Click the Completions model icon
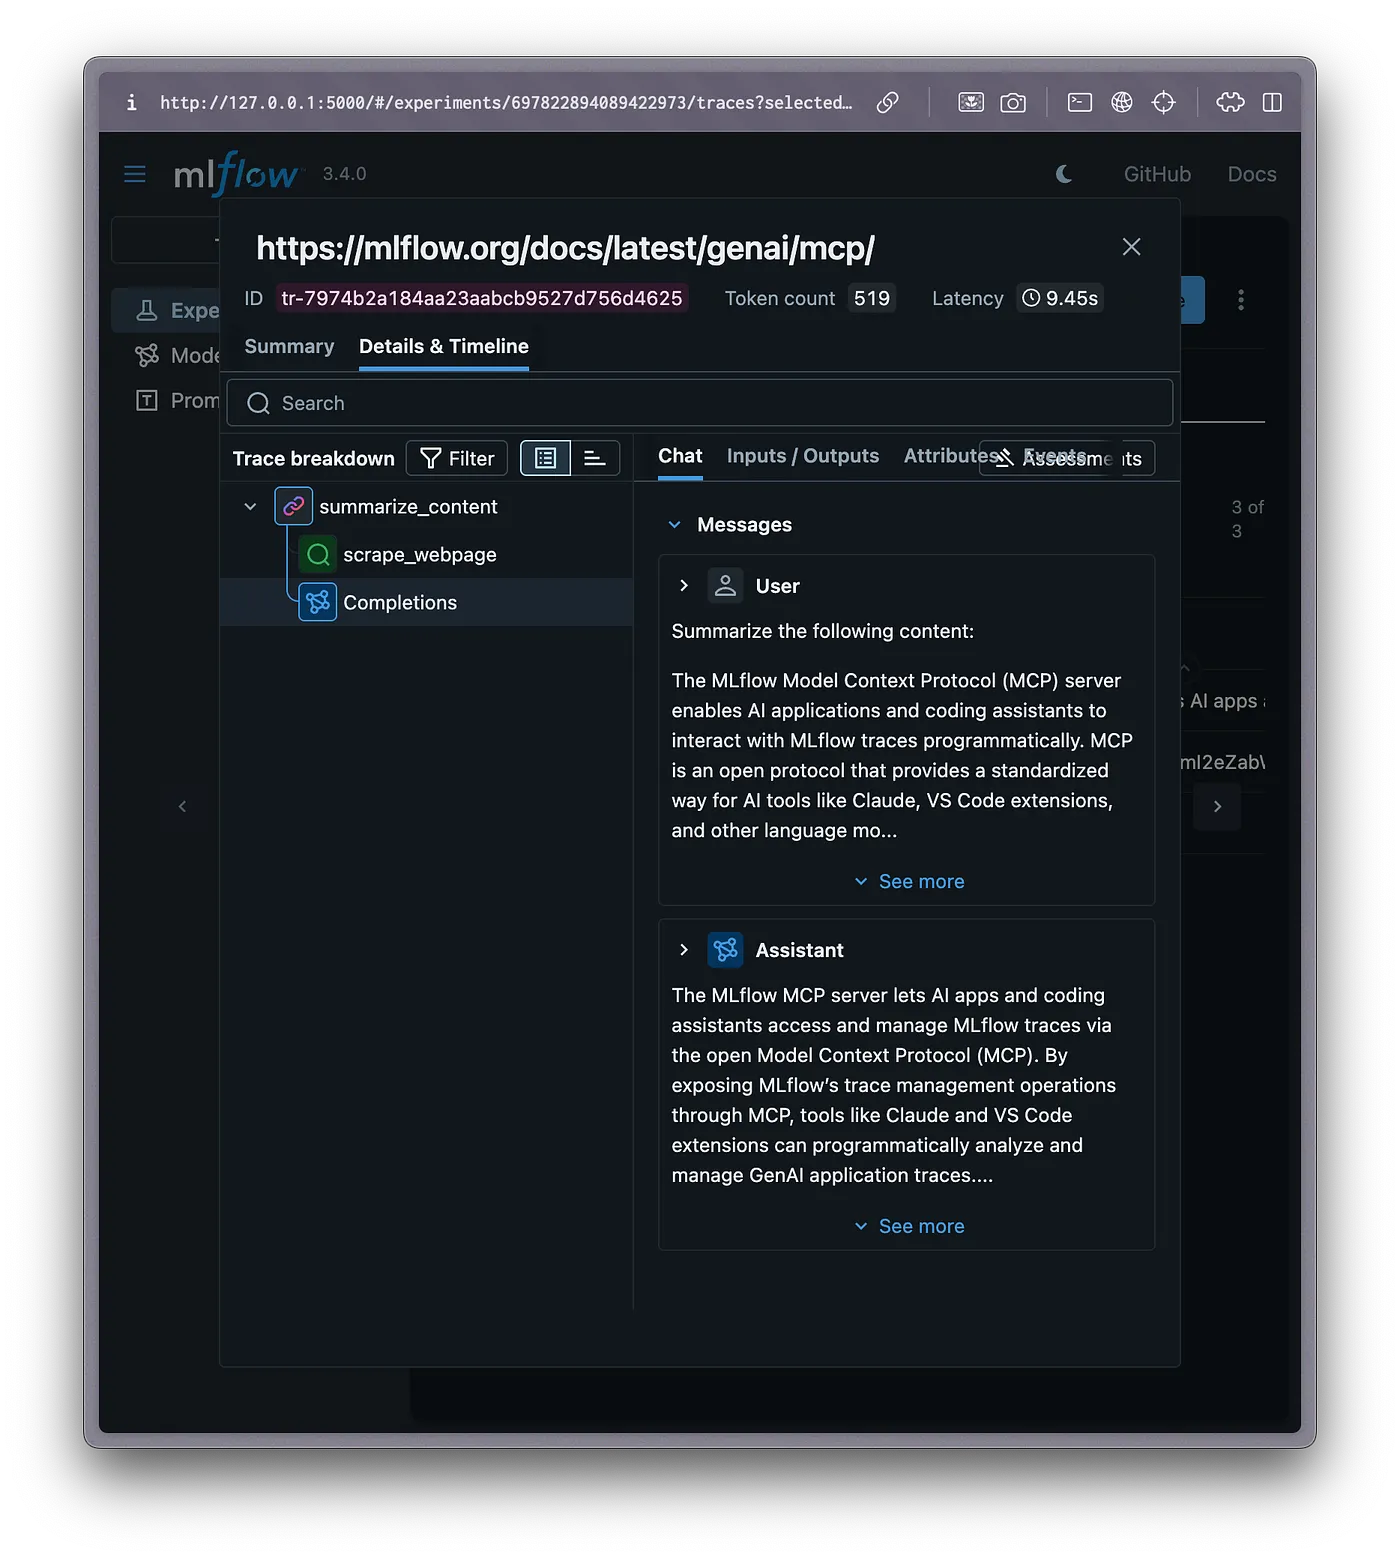The image size is (1400, 1559). point(318,602)
